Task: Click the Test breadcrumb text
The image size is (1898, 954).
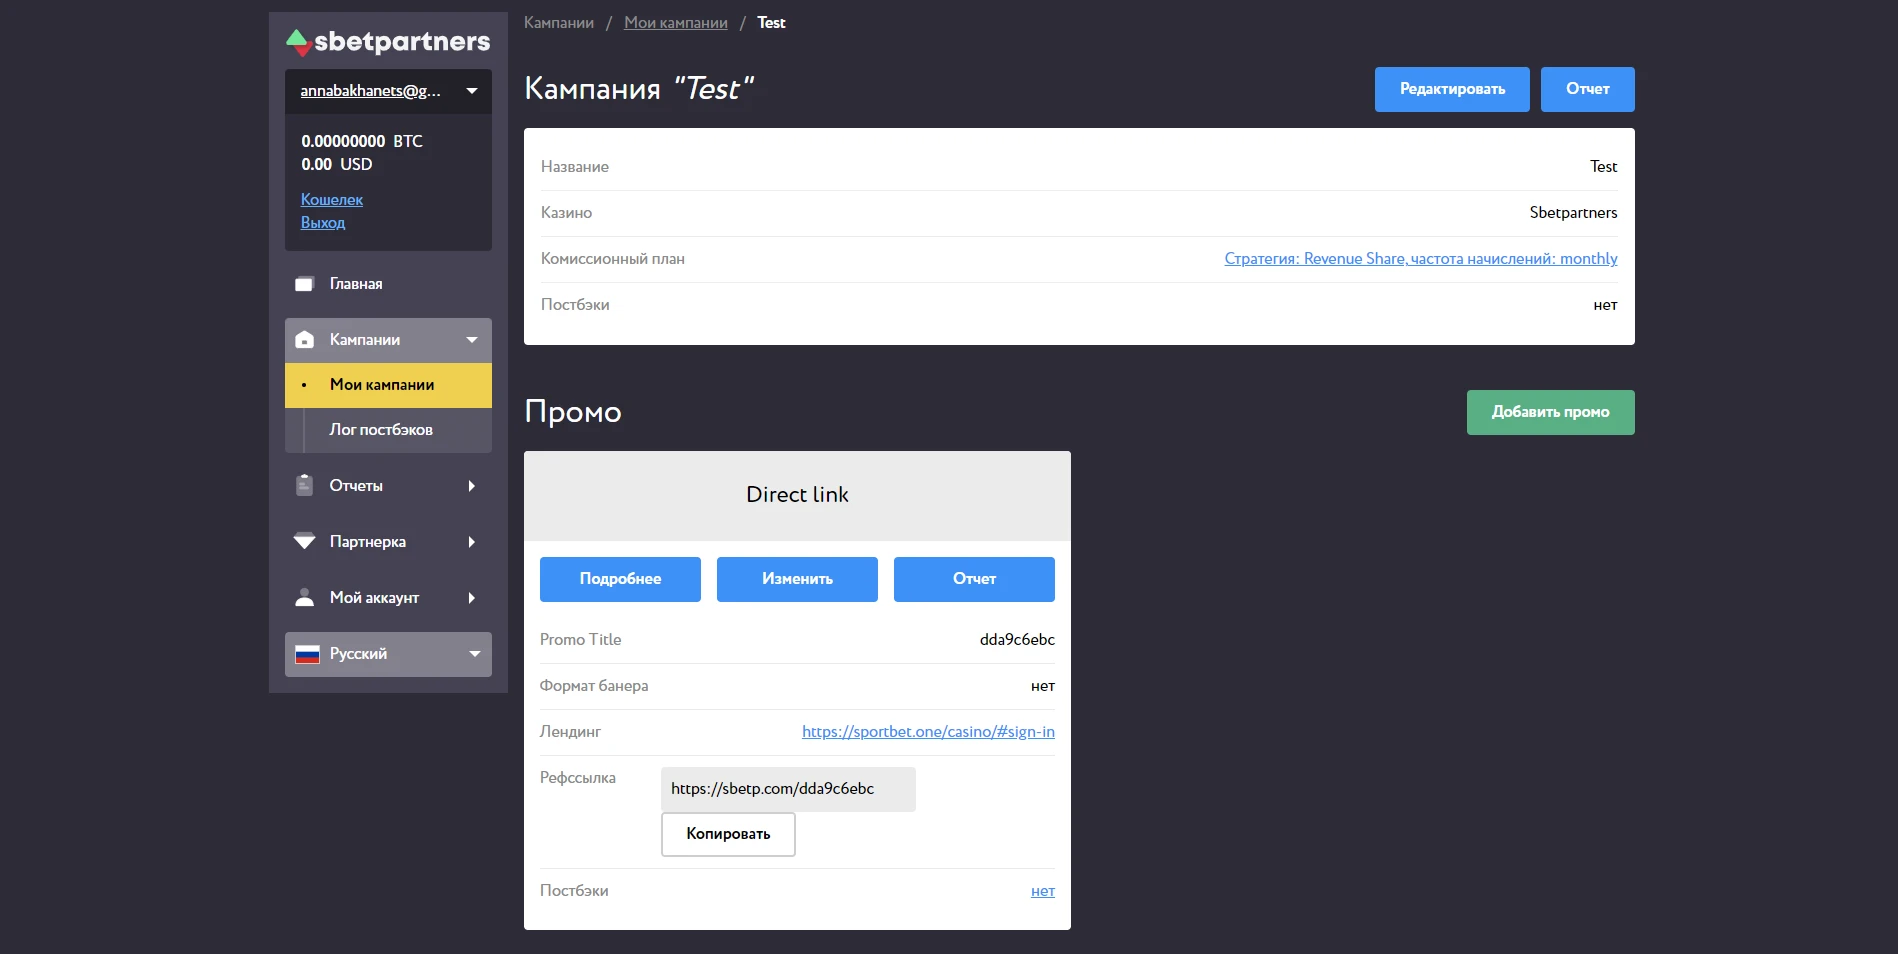Action: (x=771, y=23)
